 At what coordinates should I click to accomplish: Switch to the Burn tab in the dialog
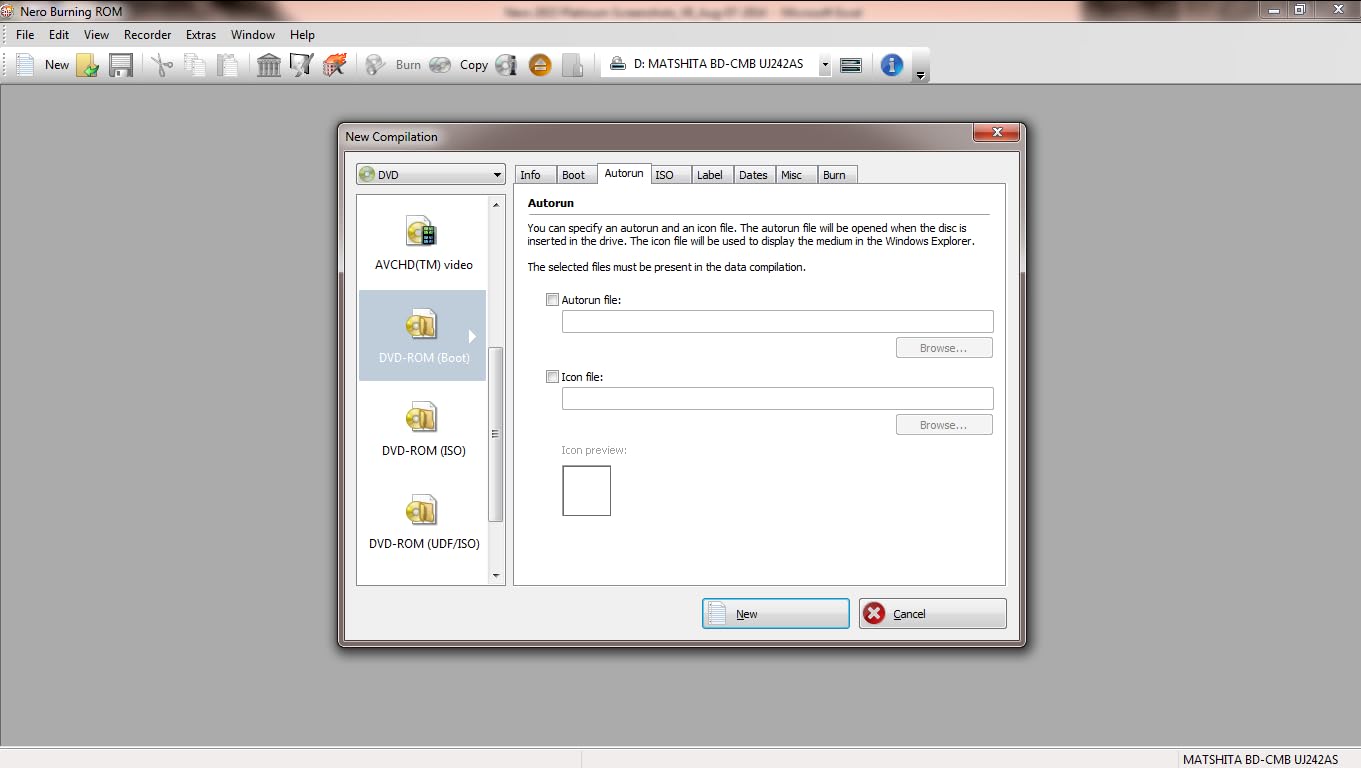837,175
